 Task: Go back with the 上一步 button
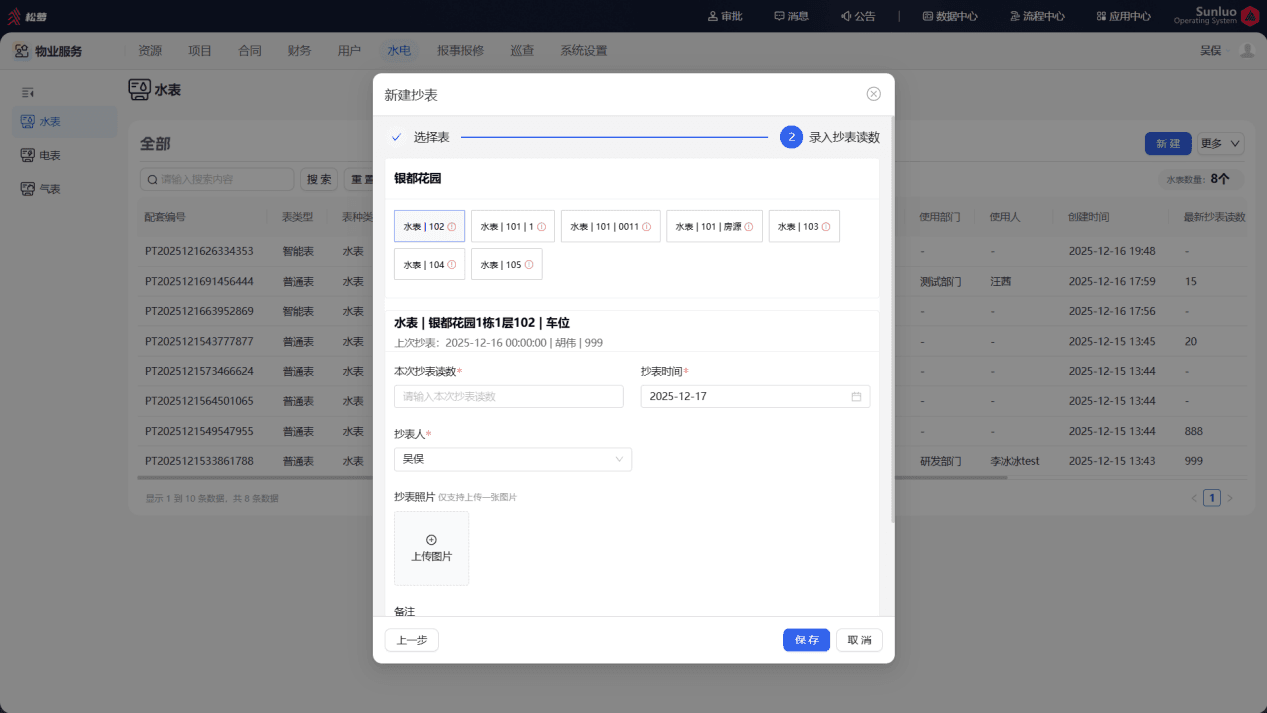coord(412,640)
